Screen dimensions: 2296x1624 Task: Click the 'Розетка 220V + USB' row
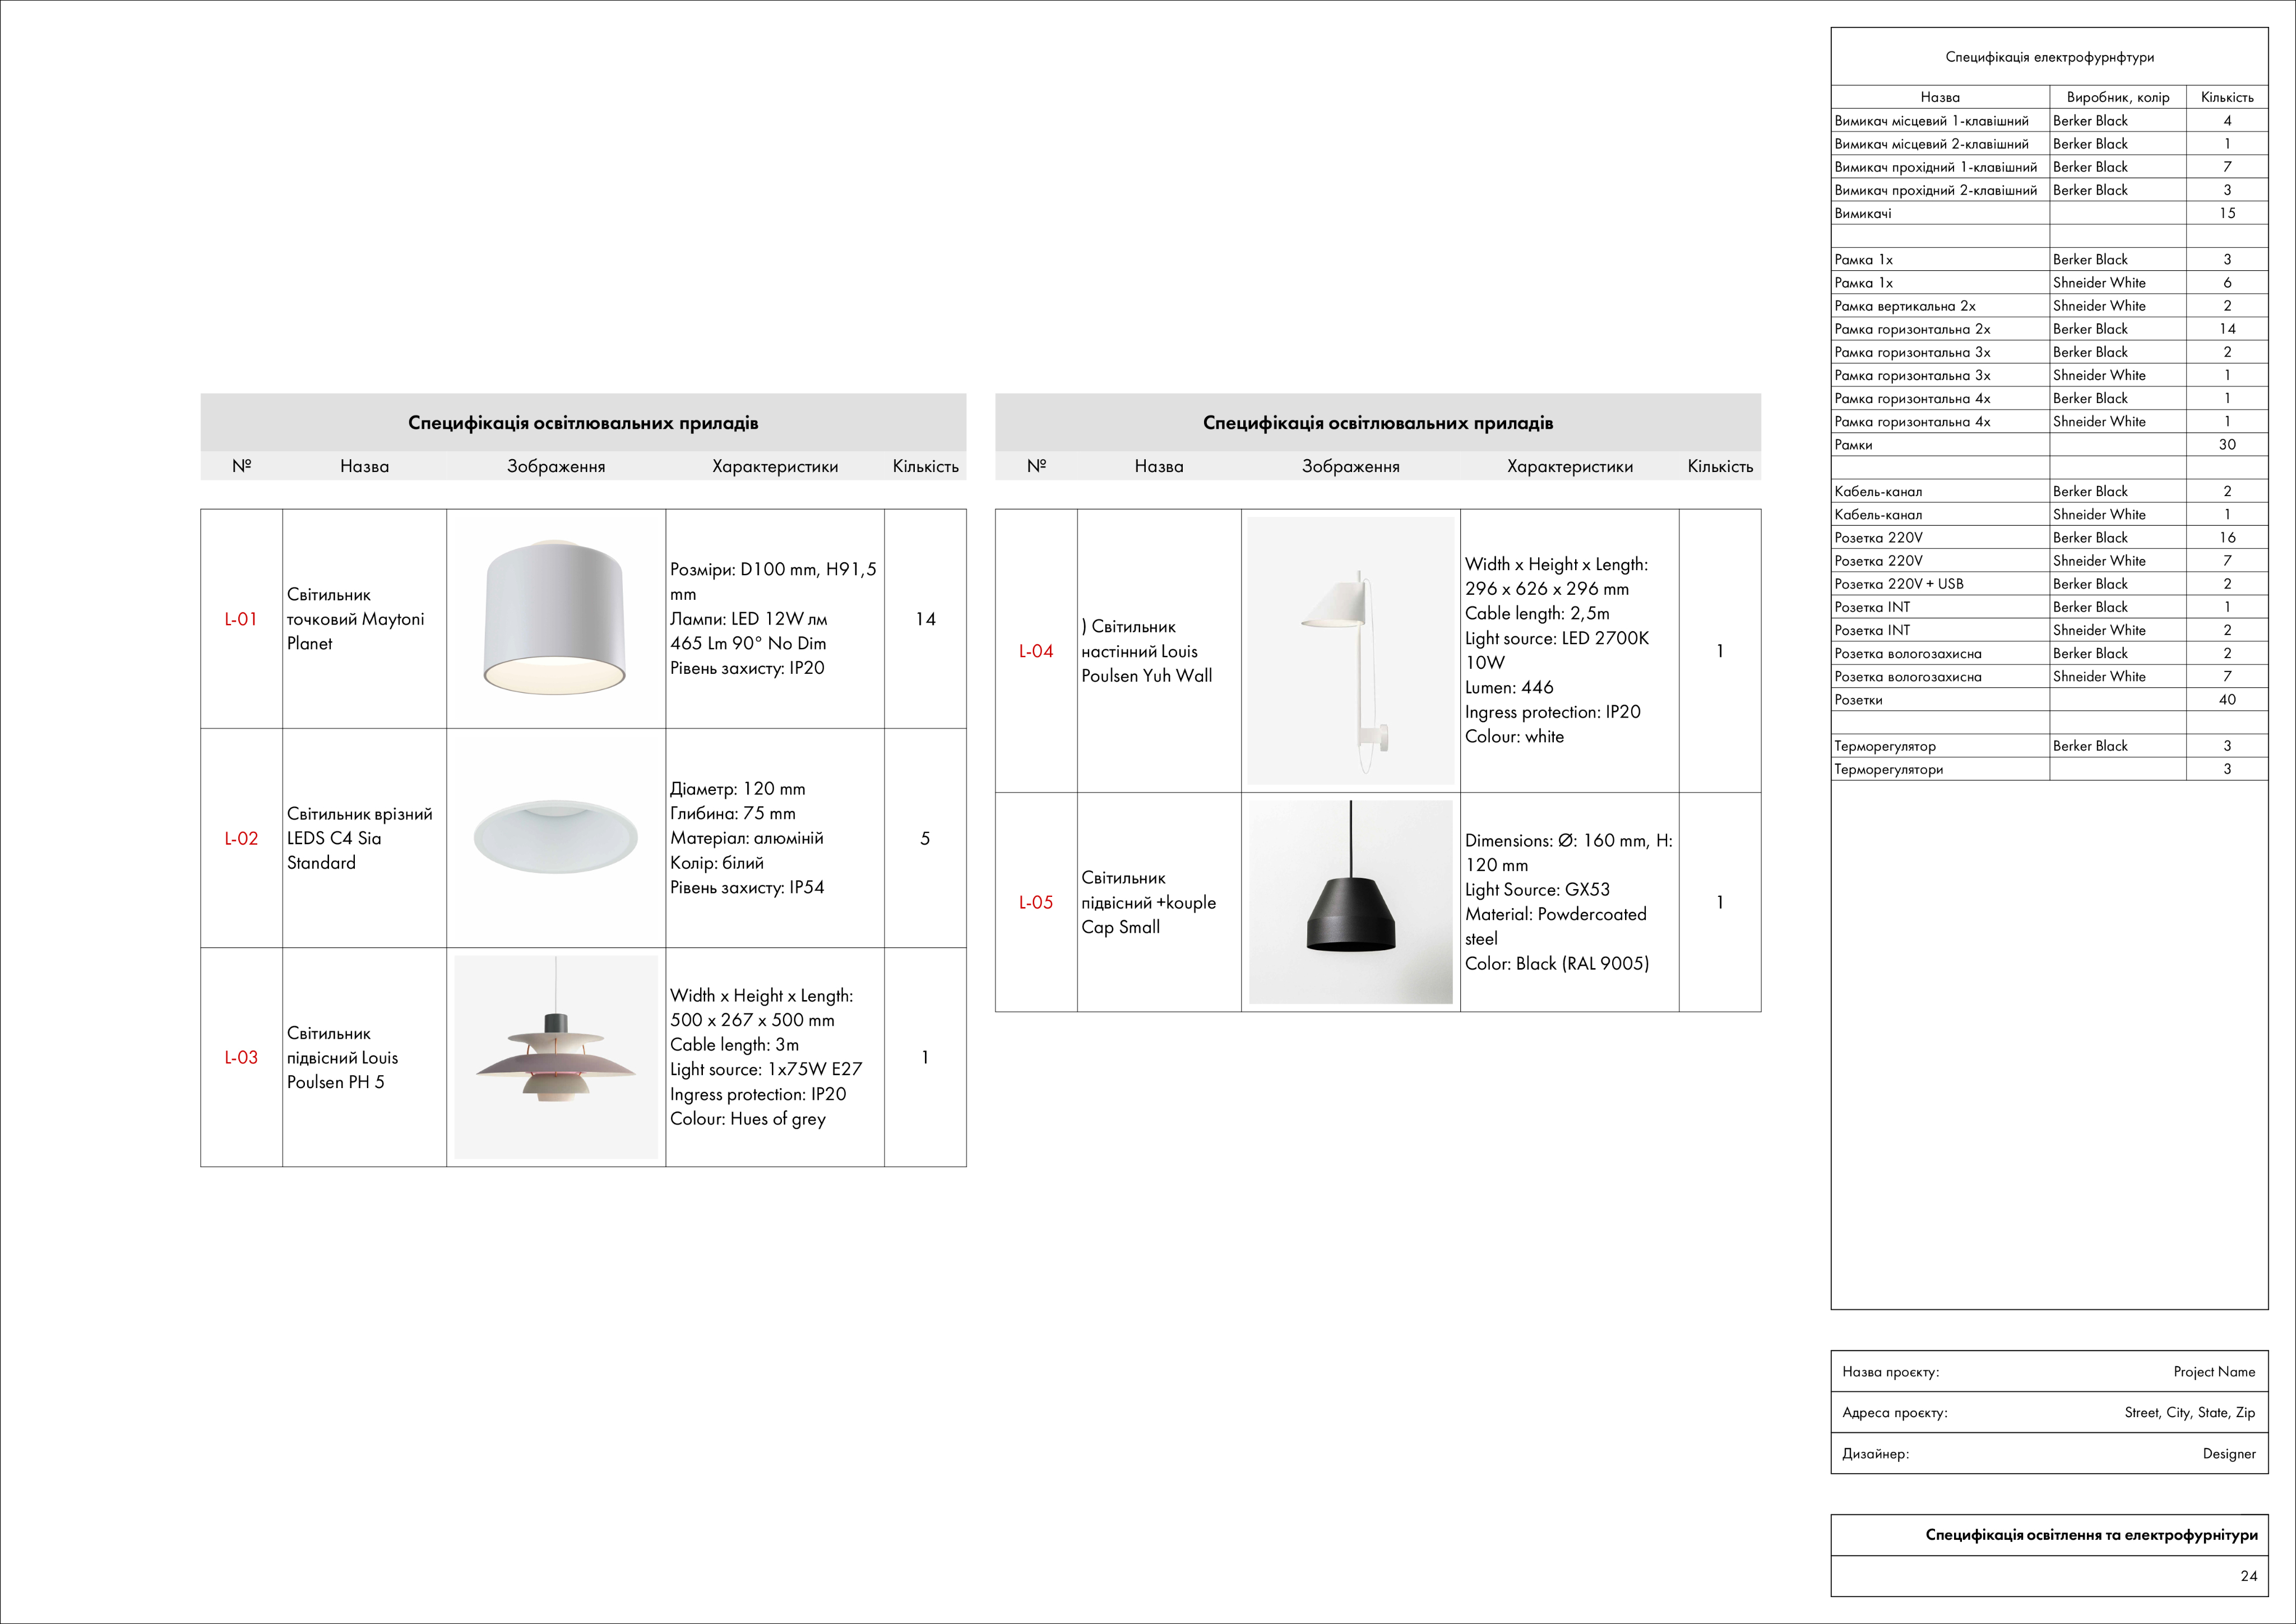(1898, 584)
